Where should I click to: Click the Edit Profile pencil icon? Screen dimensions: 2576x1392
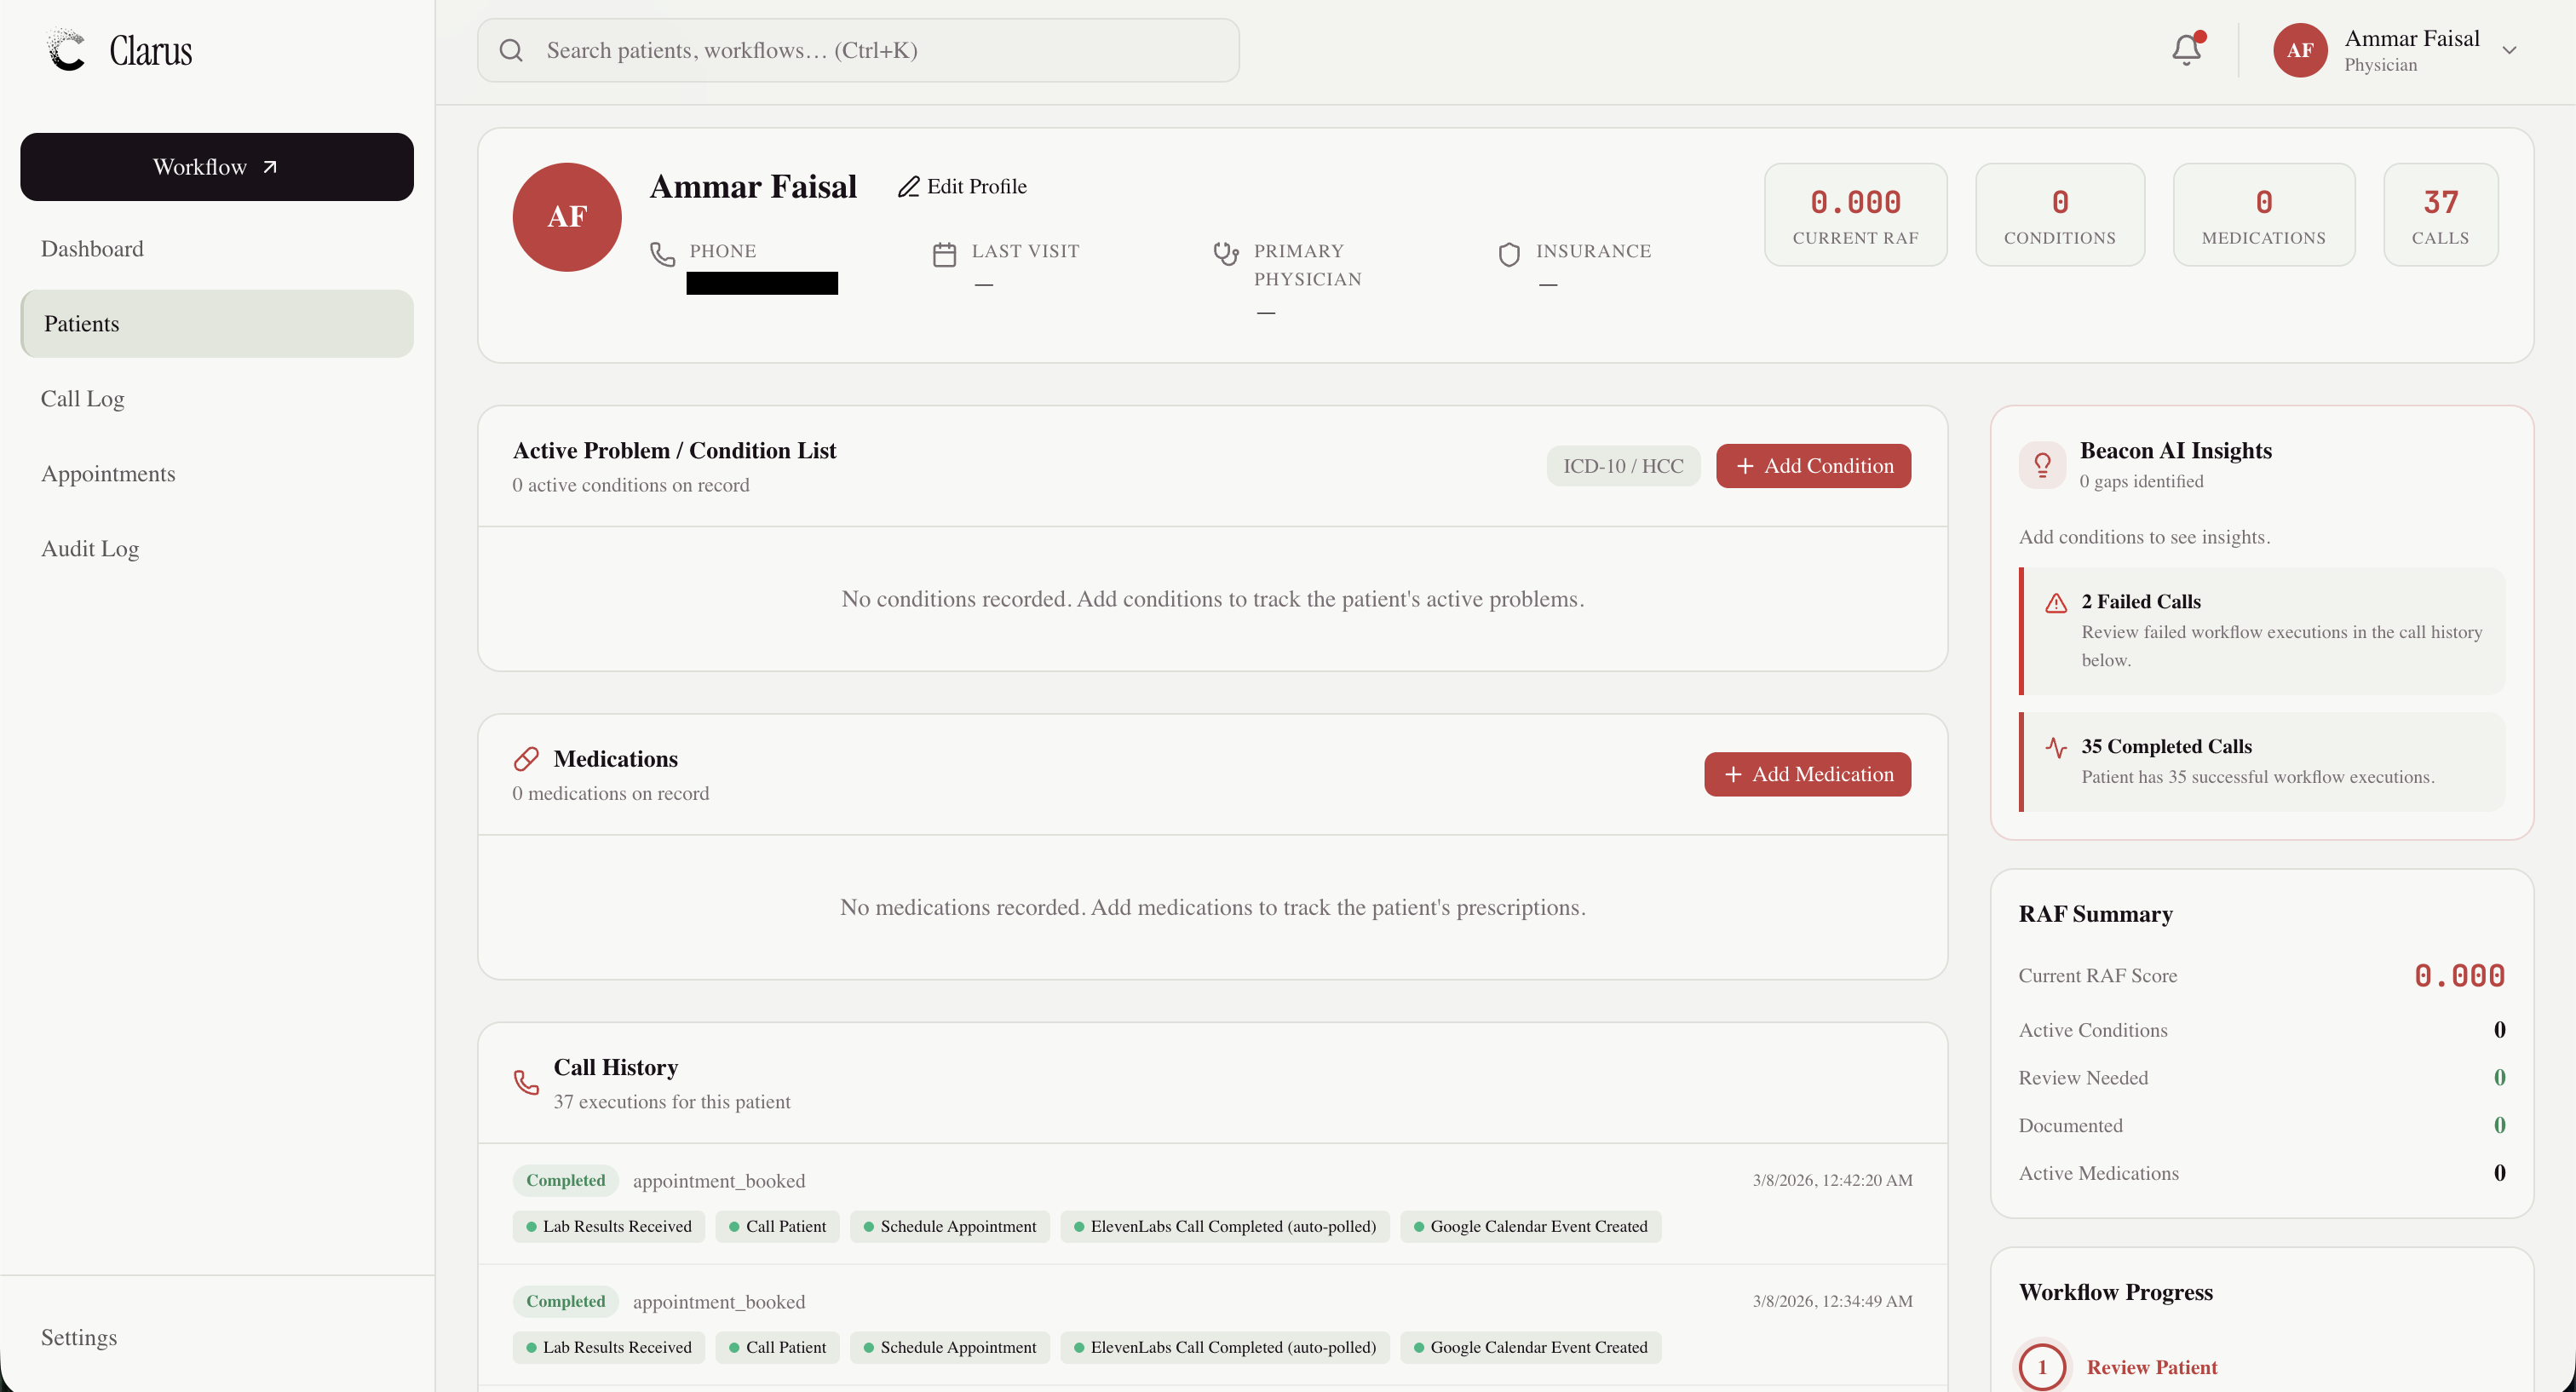[x=908, y=187]
